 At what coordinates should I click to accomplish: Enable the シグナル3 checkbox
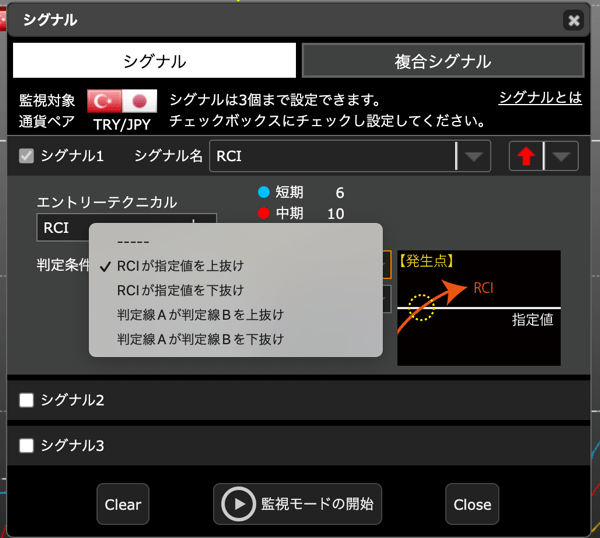click(x=26, y=446)
